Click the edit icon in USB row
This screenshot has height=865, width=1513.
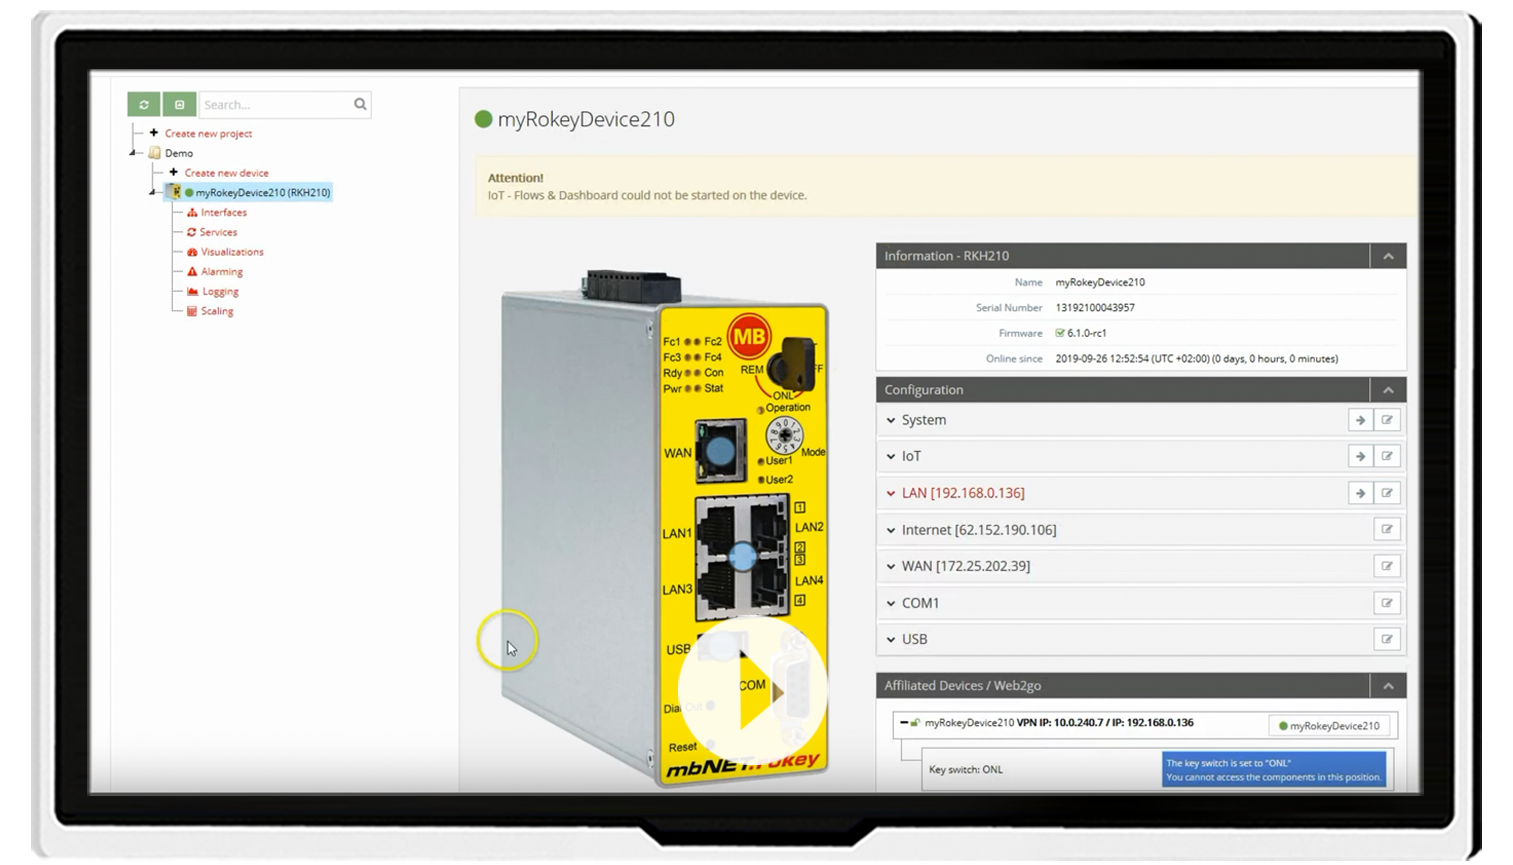[1387, 639]
